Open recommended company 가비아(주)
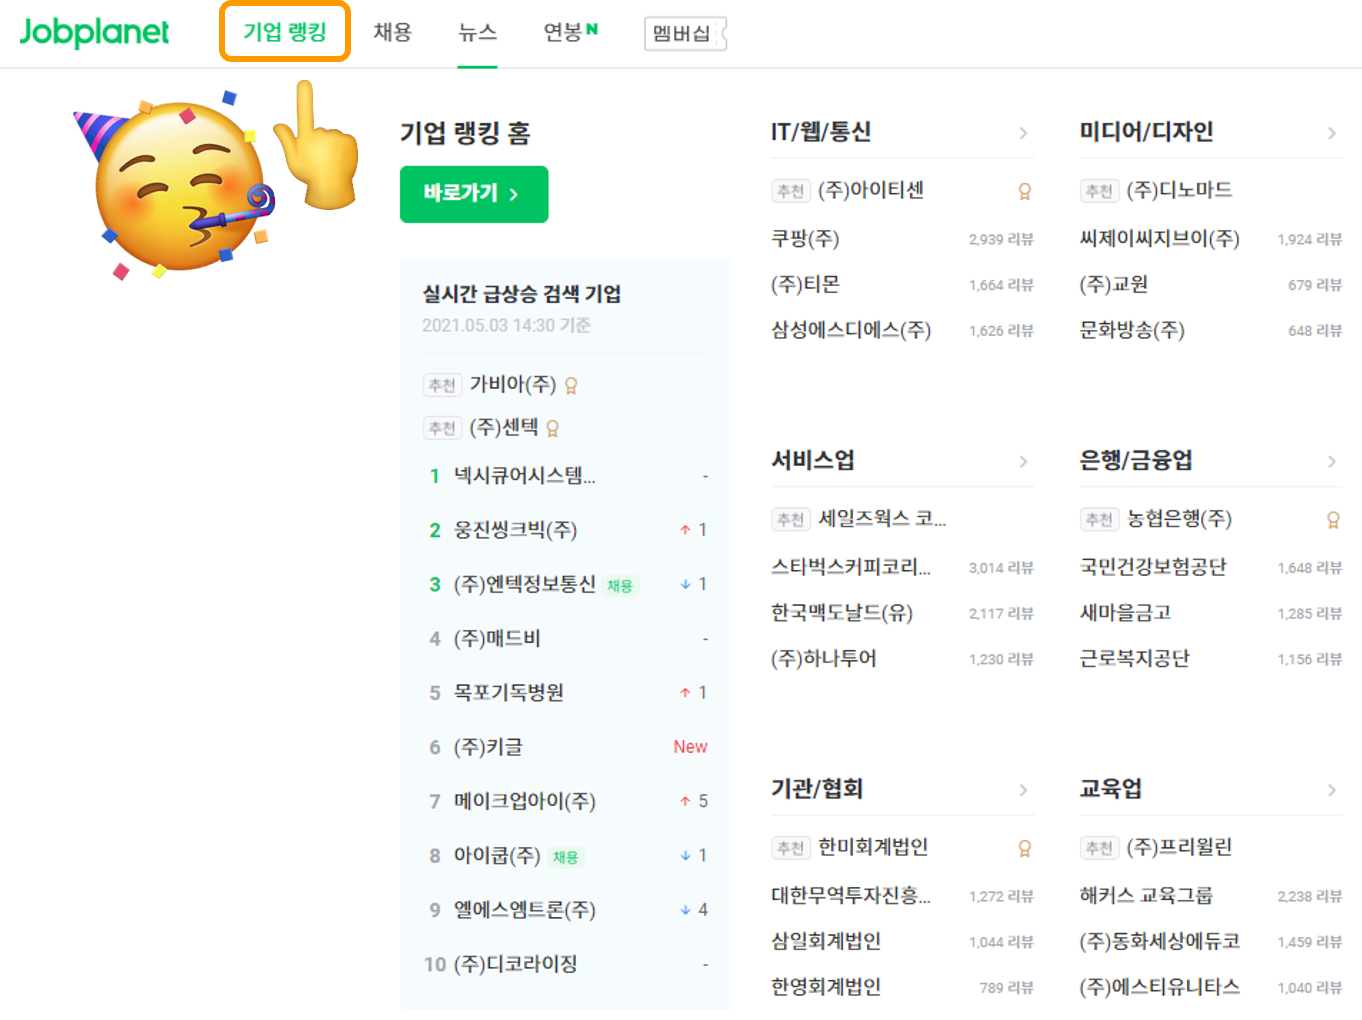Viewport: 1362px width, 1020px height. coord(513,385)
